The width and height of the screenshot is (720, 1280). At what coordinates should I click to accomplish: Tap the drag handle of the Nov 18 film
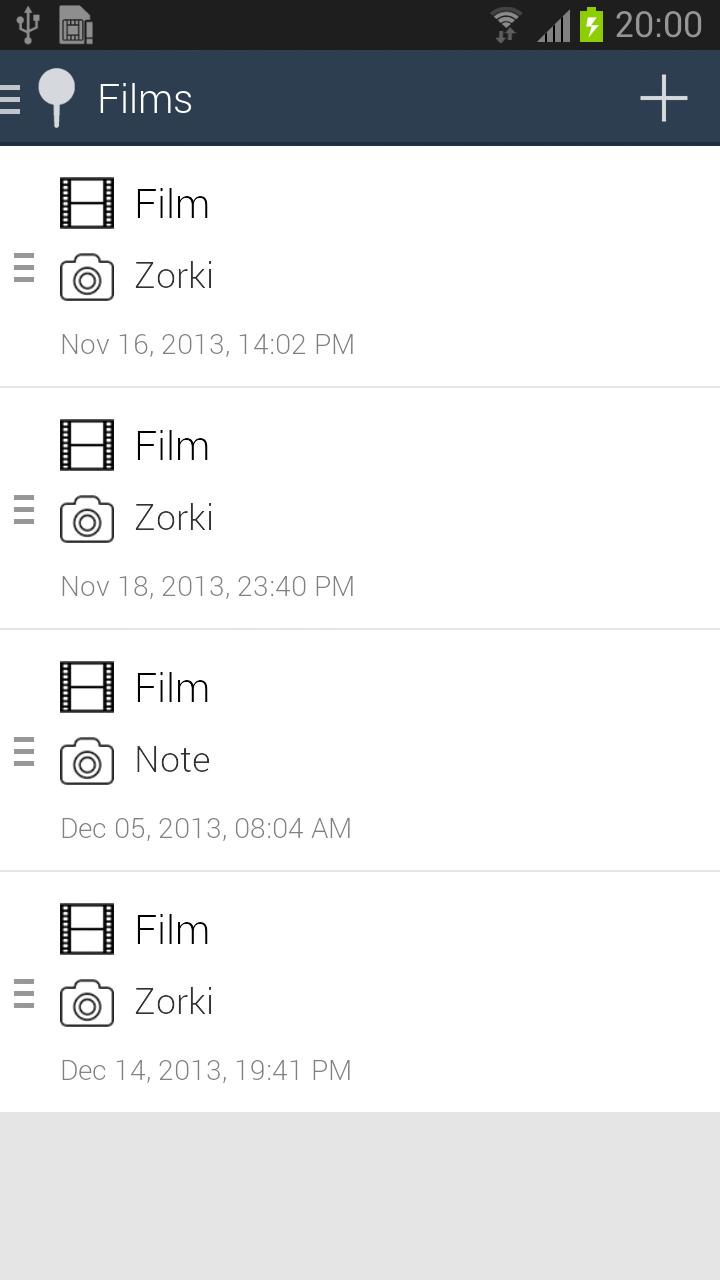point(24,510)
